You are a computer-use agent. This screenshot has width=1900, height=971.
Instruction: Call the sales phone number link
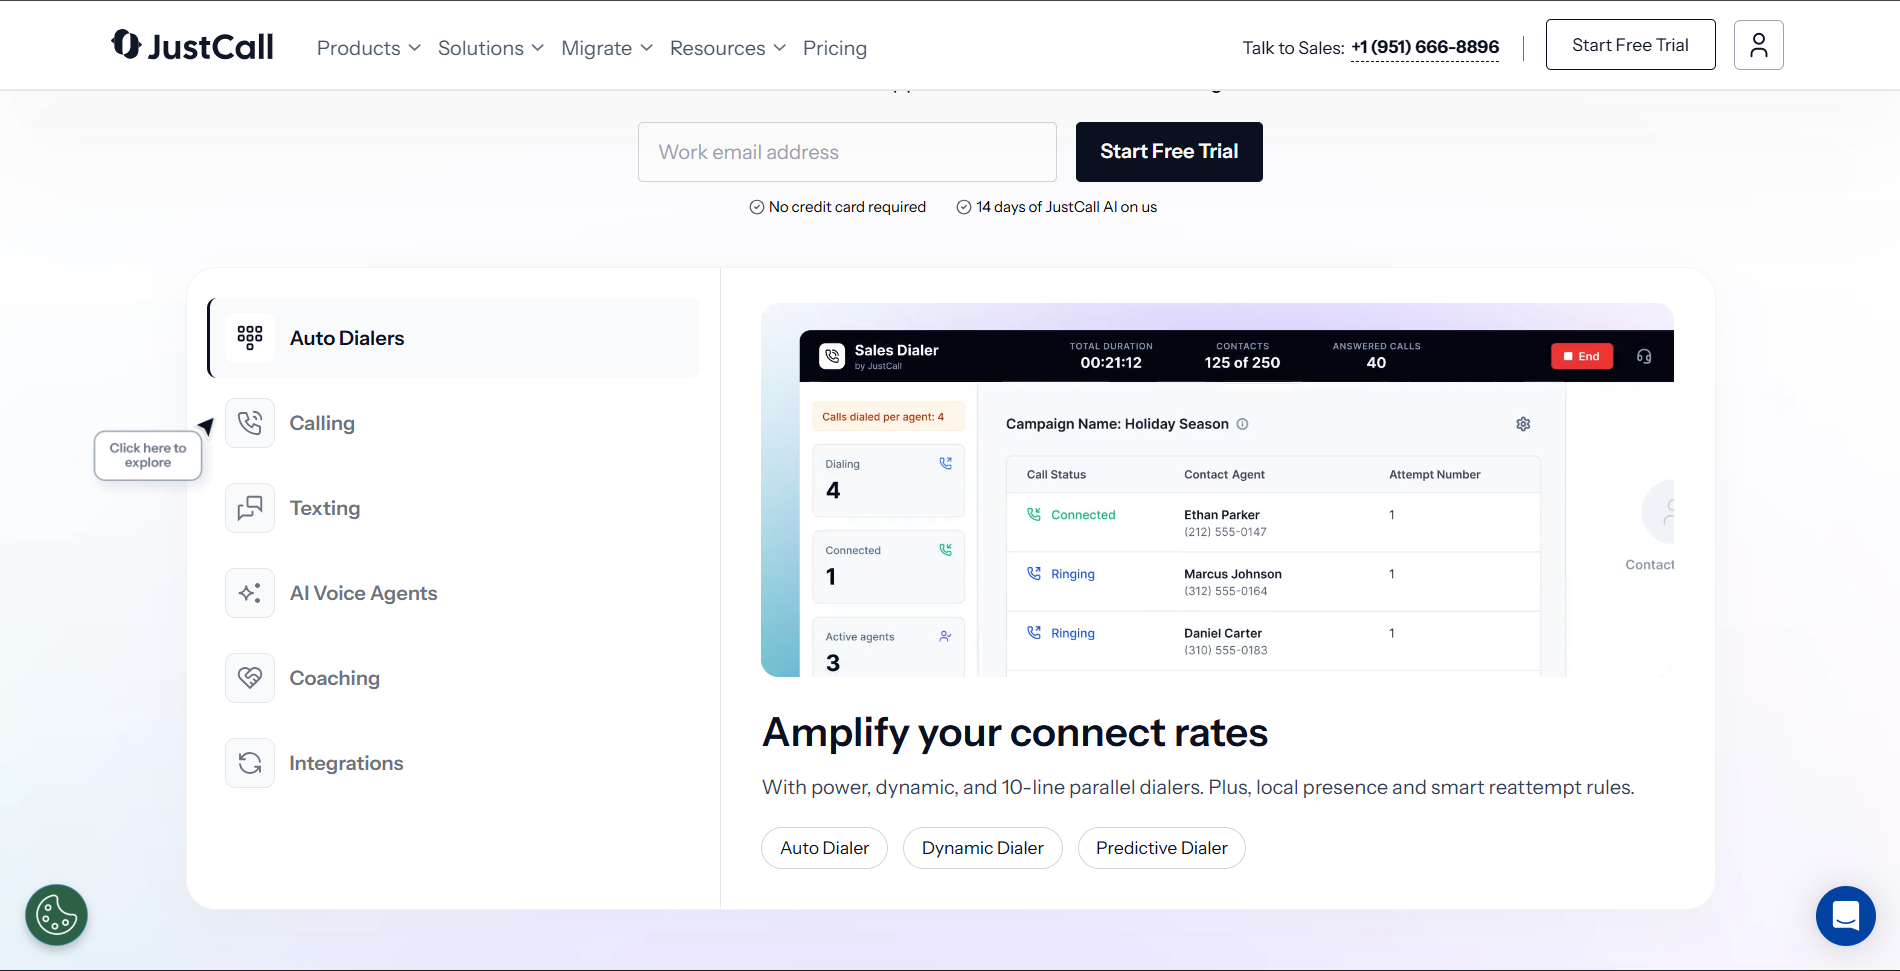1425,47
